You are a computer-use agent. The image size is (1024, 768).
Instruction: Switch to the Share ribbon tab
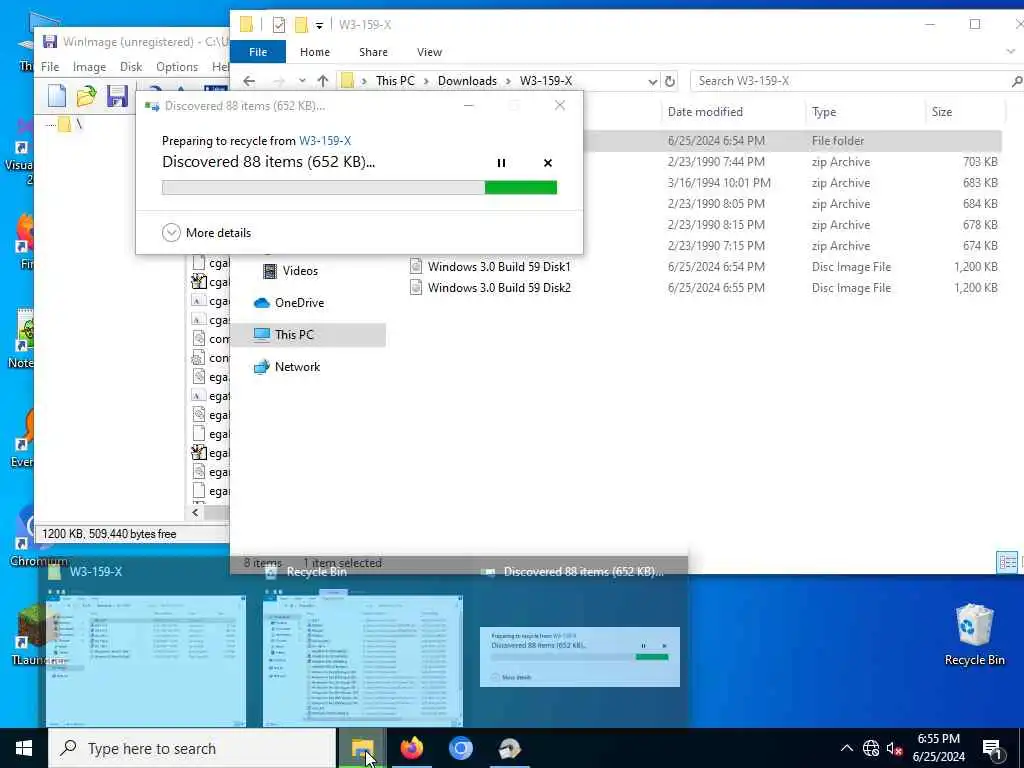[374, 52]
